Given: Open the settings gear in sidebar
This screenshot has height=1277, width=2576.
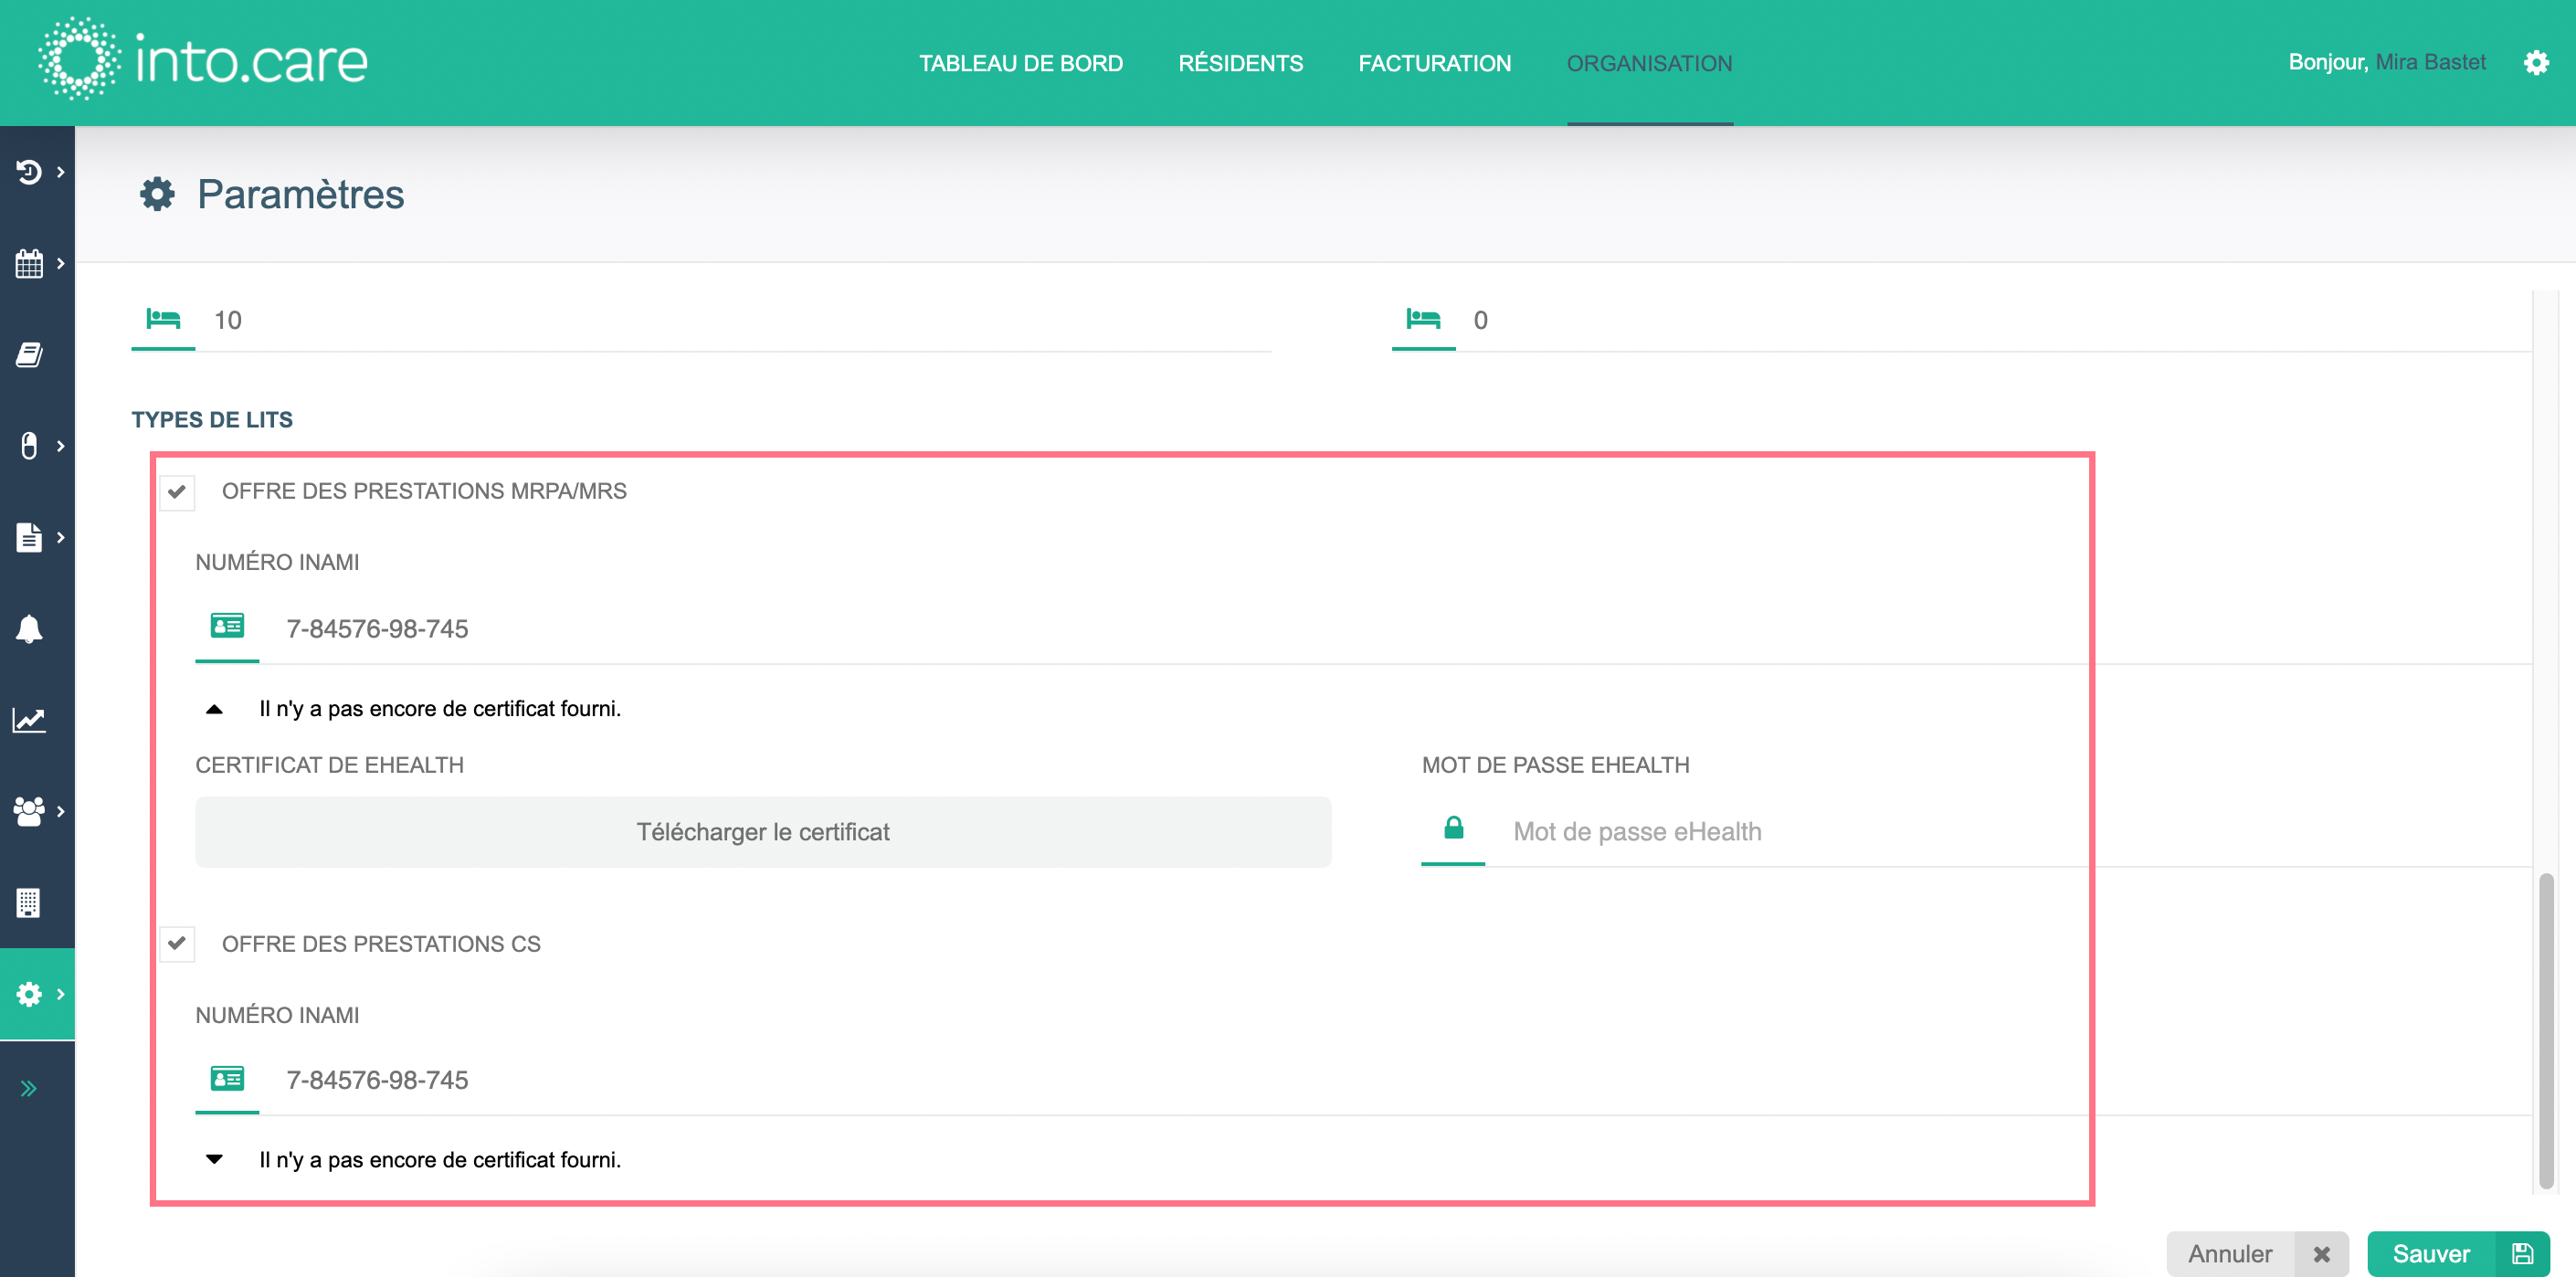Looking at the screenshot, I should 29,994.
